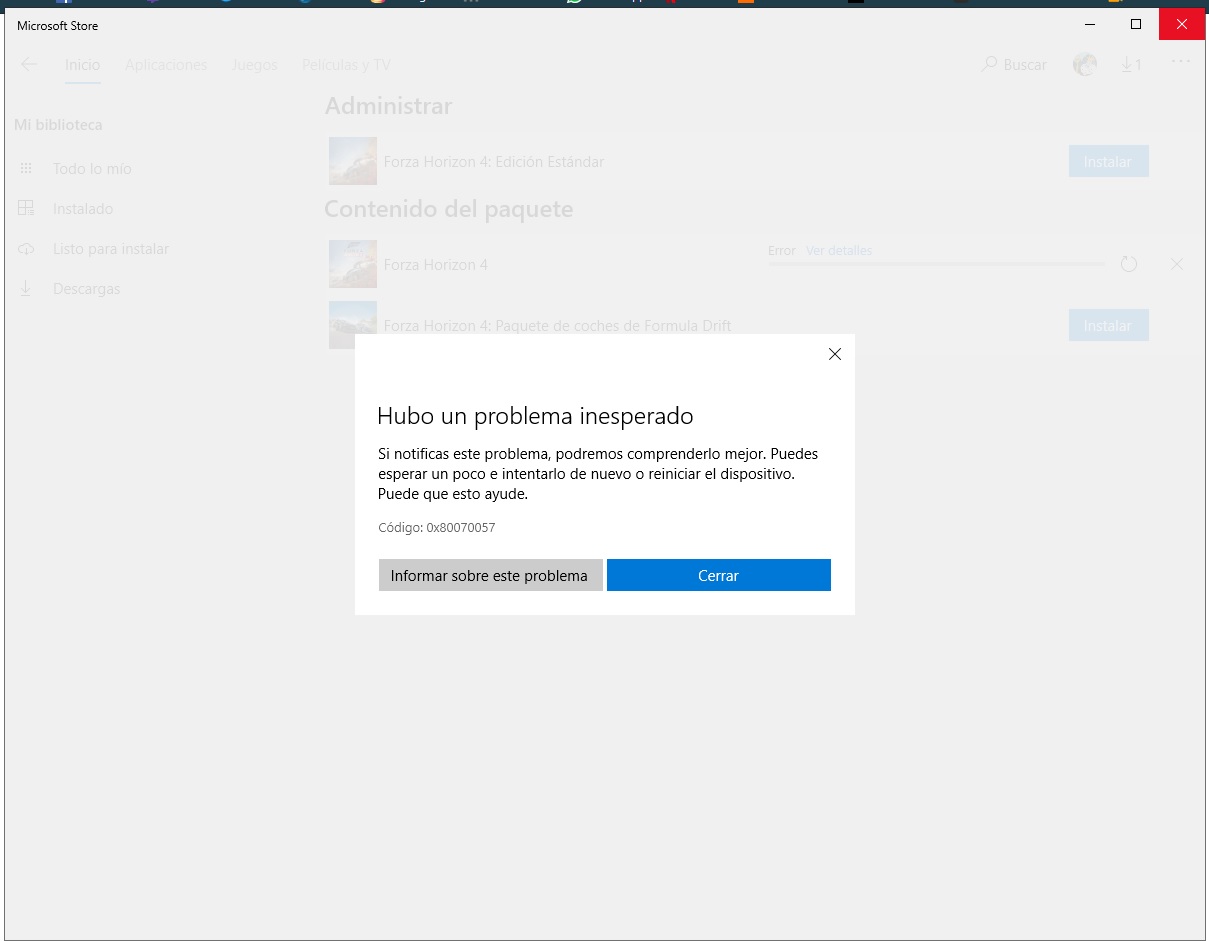Open the three-dots more menu
The width and height of the screenshot is (1209, 941).
1180,62
